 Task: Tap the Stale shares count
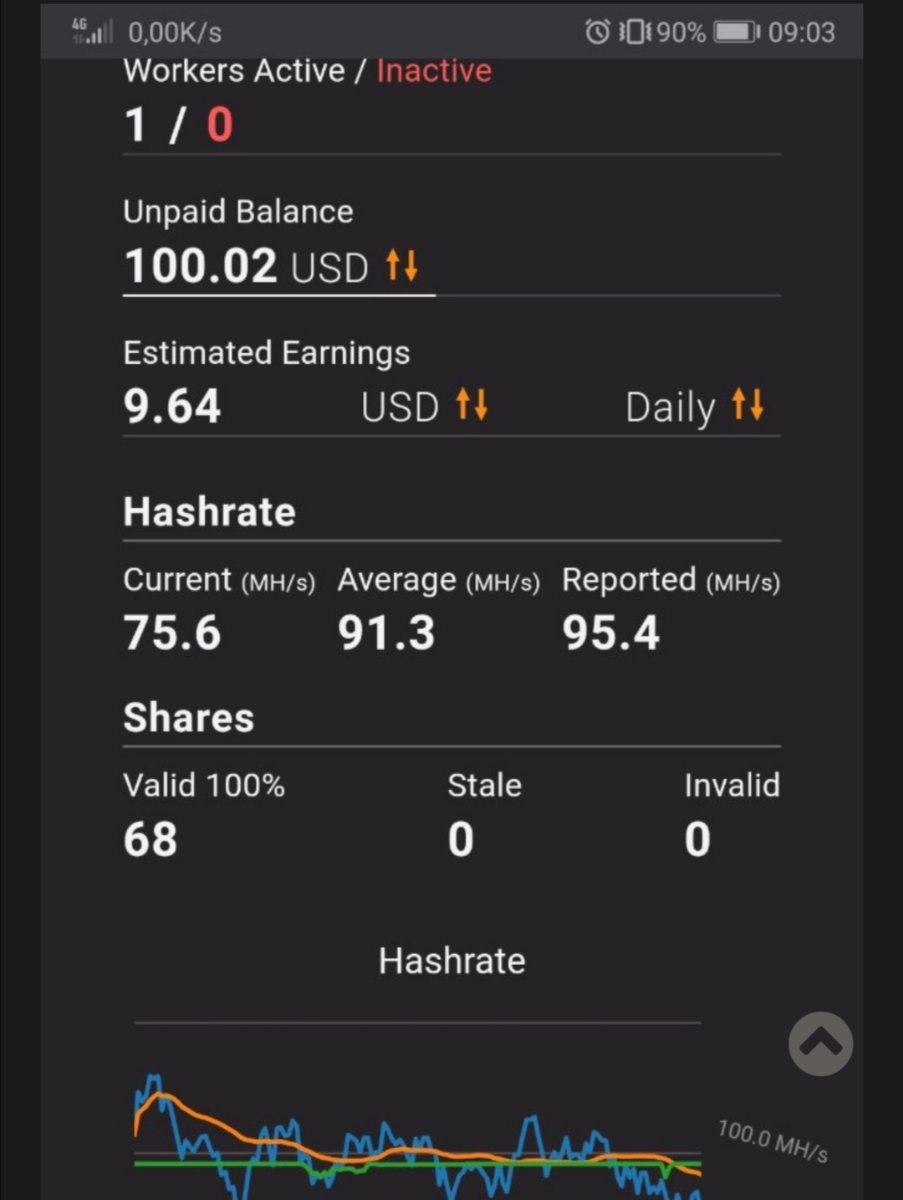[x=461, y=839]
